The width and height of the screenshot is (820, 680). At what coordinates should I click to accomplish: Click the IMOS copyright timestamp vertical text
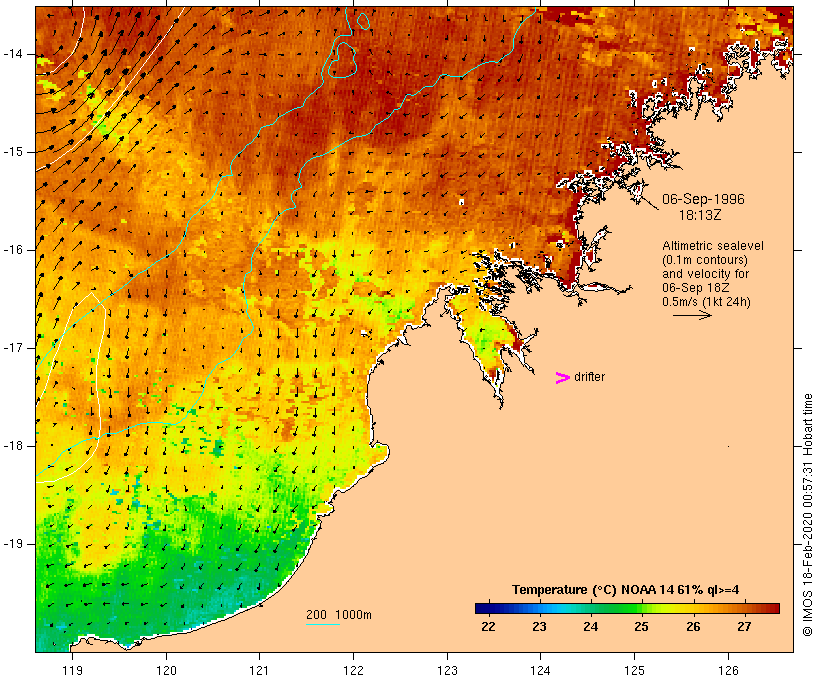coord(807,515)
